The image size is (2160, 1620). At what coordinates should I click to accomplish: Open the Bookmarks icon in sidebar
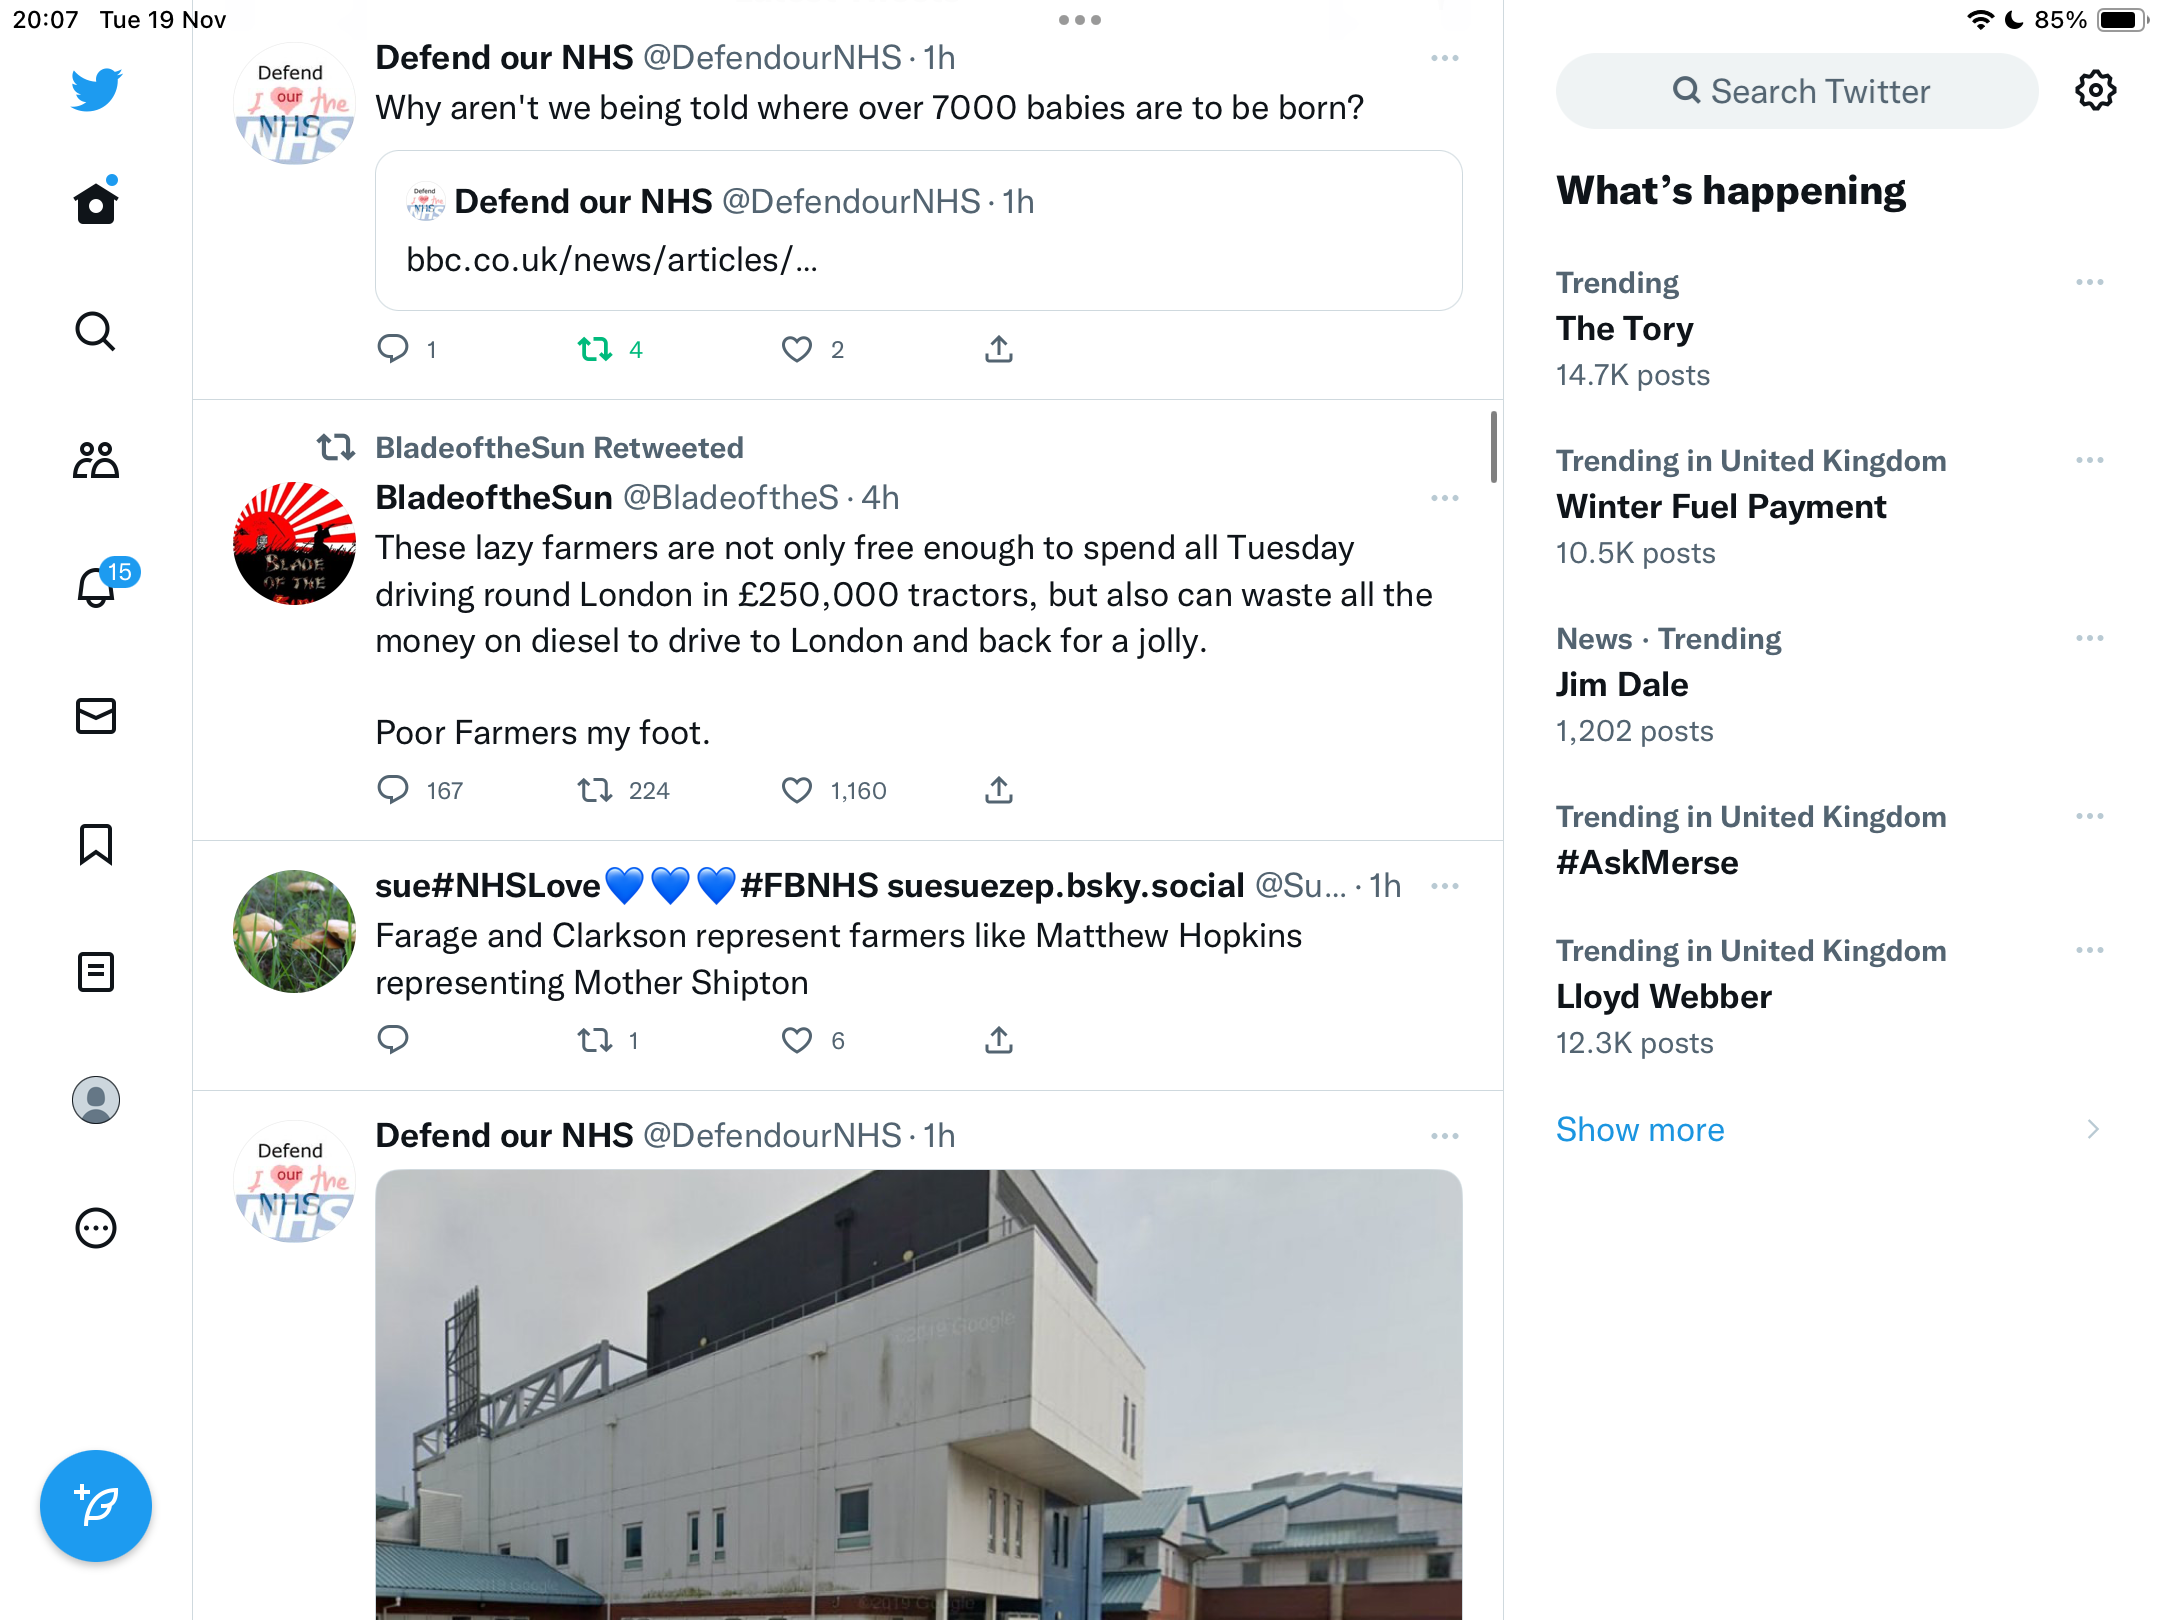pyautogui.click(x=96, y=844)
